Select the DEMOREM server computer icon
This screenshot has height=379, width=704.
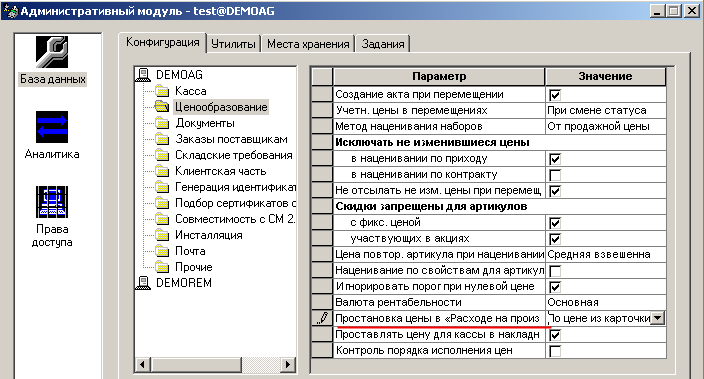coord(143,283)
